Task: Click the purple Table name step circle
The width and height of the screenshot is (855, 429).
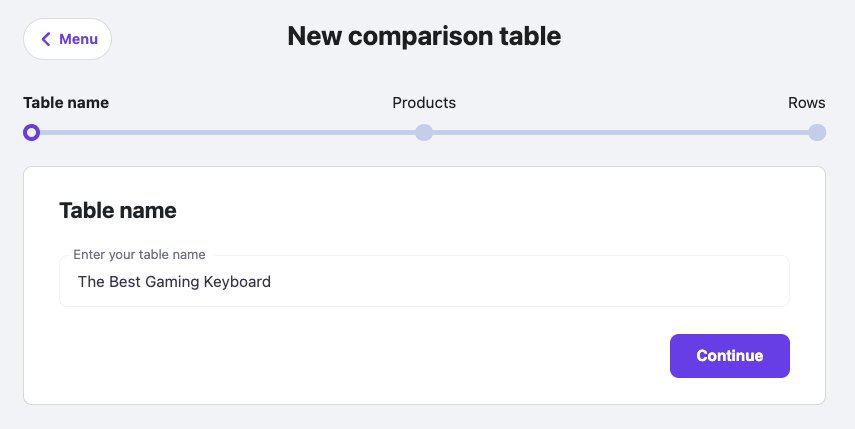Action: pos(32,132)
